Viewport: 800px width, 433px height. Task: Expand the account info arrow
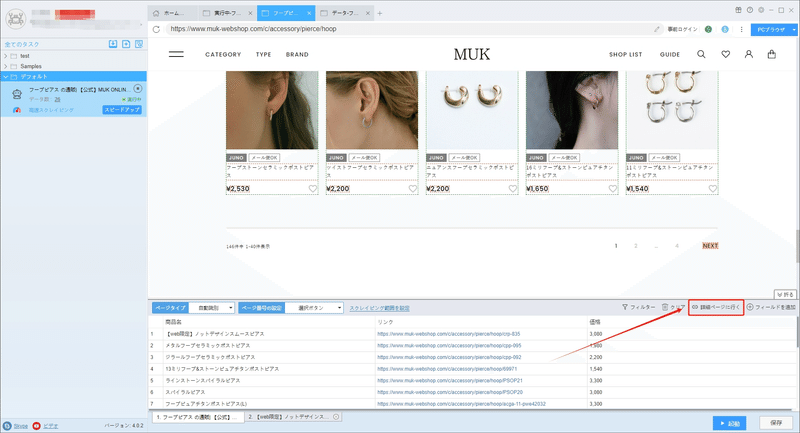pyautogui.click(x=141, y=24)
